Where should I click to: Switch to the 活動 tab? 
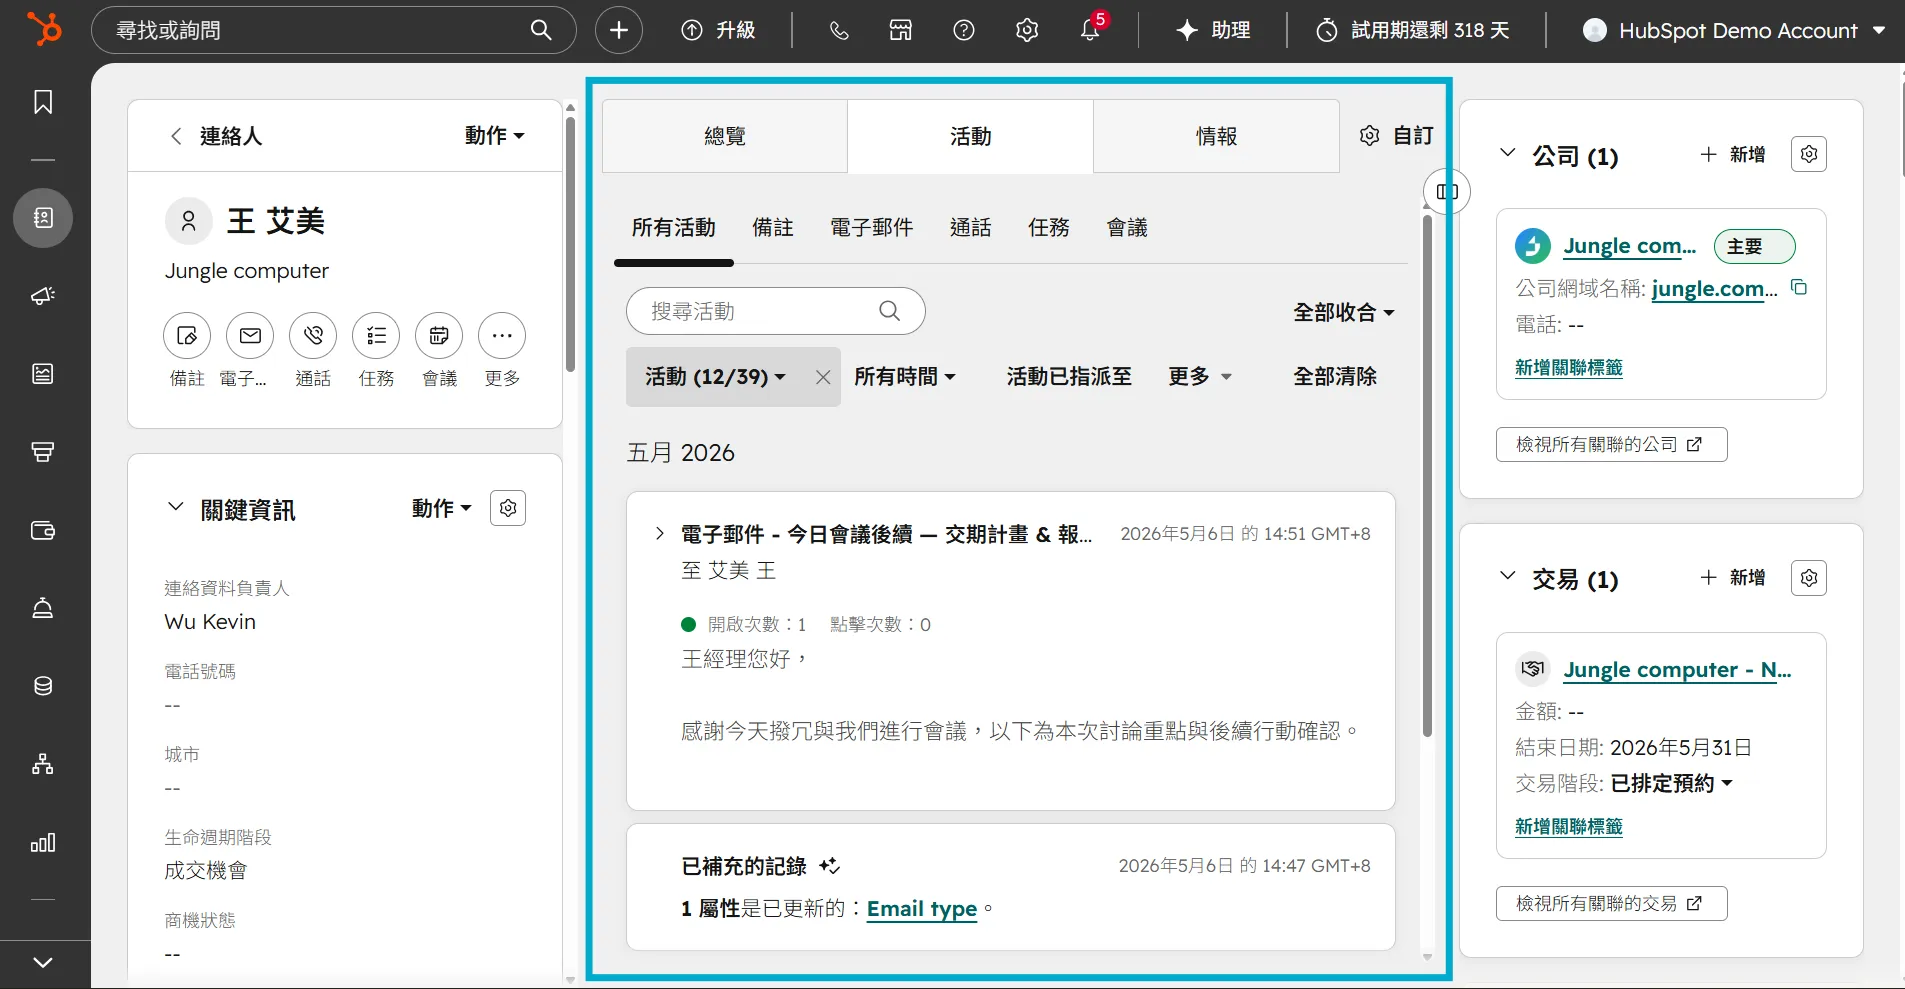tap(970, 136)
